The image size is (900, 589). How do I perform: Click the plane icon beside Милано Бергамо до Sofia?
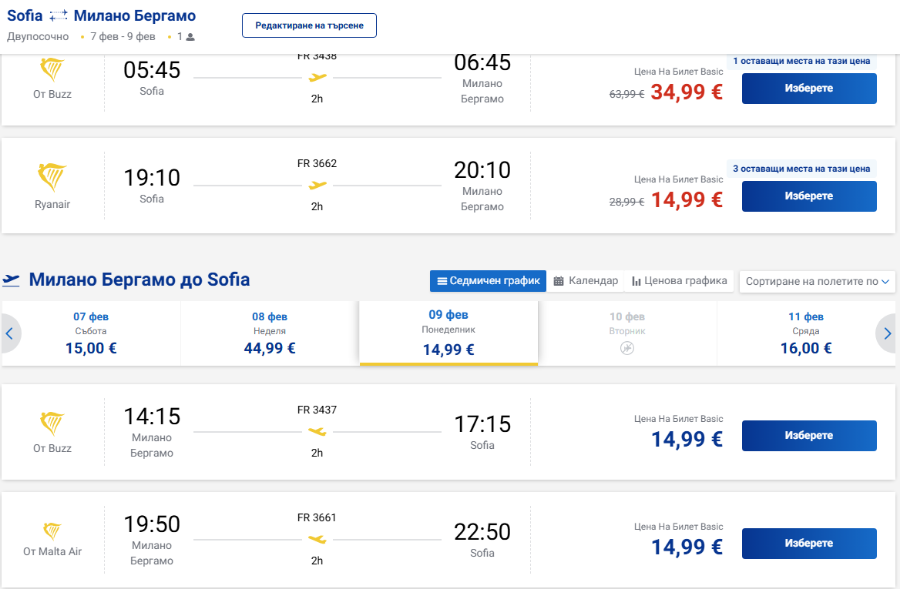click(11, 280)
